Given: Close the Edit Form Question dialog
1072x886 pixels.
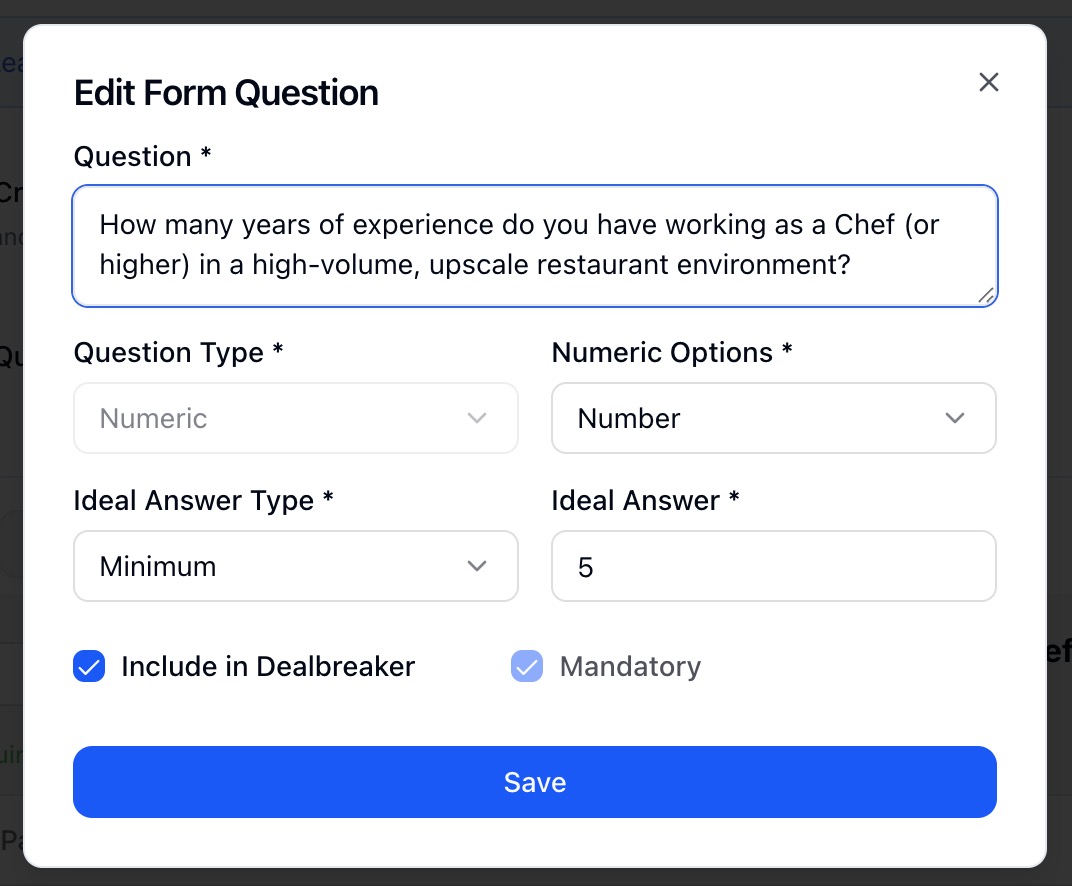Looking at the screenshot, I should [989, 82].
